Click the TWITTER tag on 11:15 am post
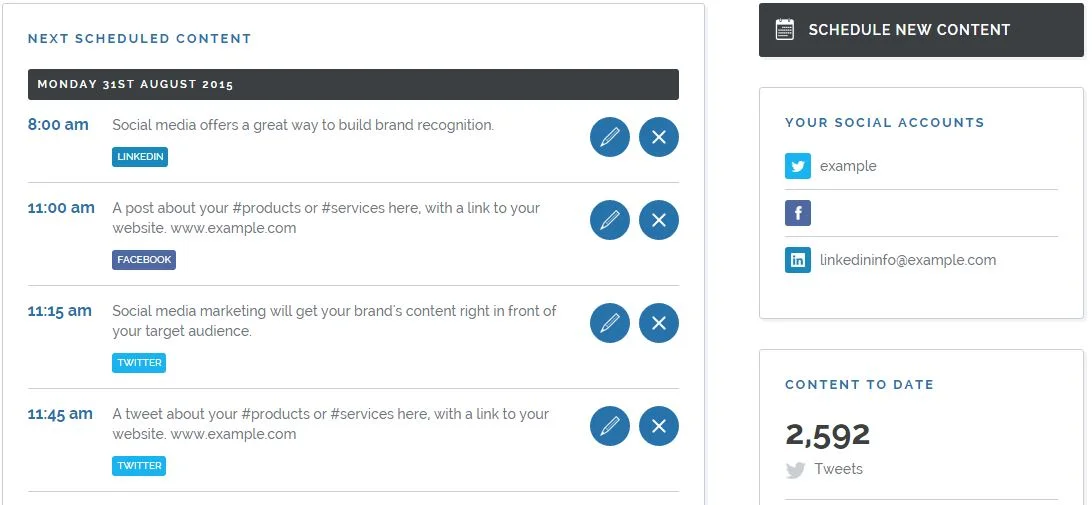The image size is (1092, 505). [139, 363]
